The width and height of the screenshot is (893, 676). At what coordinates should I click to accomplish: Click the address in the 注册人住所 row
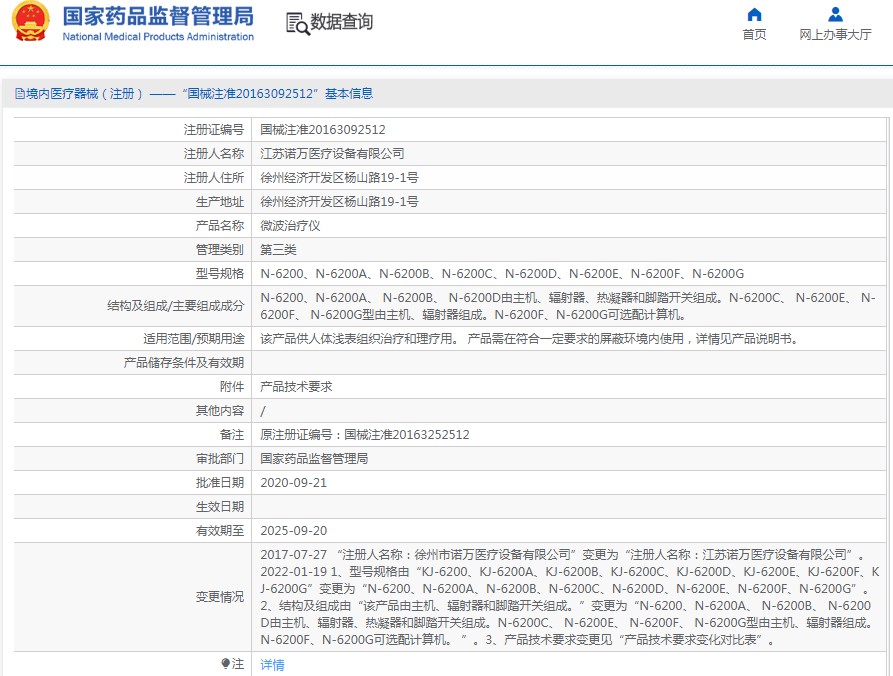click(x=339, y=178)
